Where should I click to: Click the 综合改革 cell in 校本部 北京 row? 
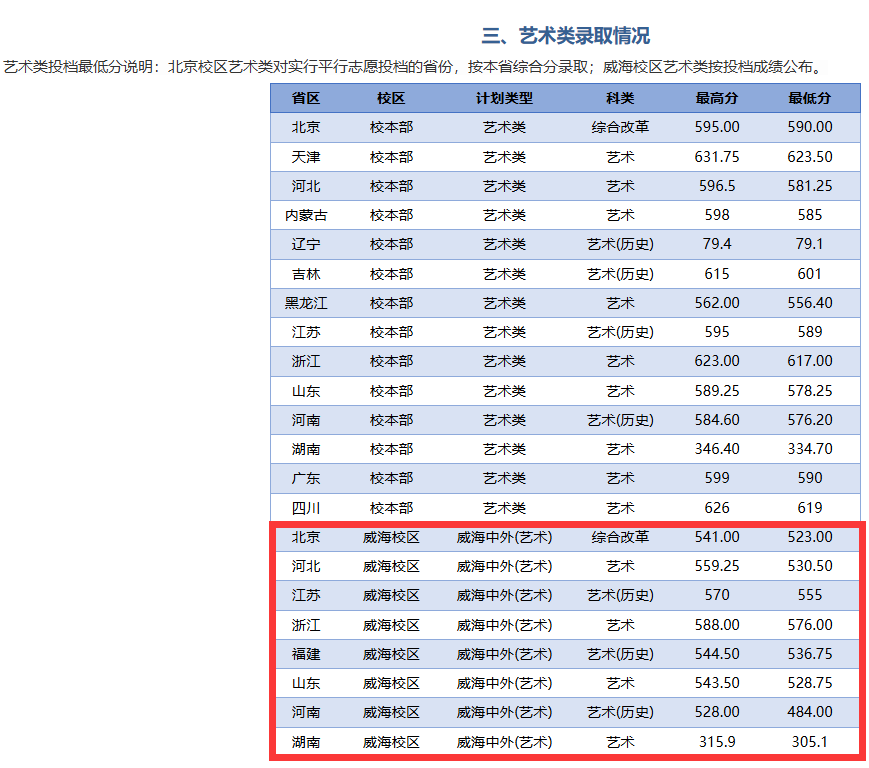pyautogui.click(x=620, y=127)
